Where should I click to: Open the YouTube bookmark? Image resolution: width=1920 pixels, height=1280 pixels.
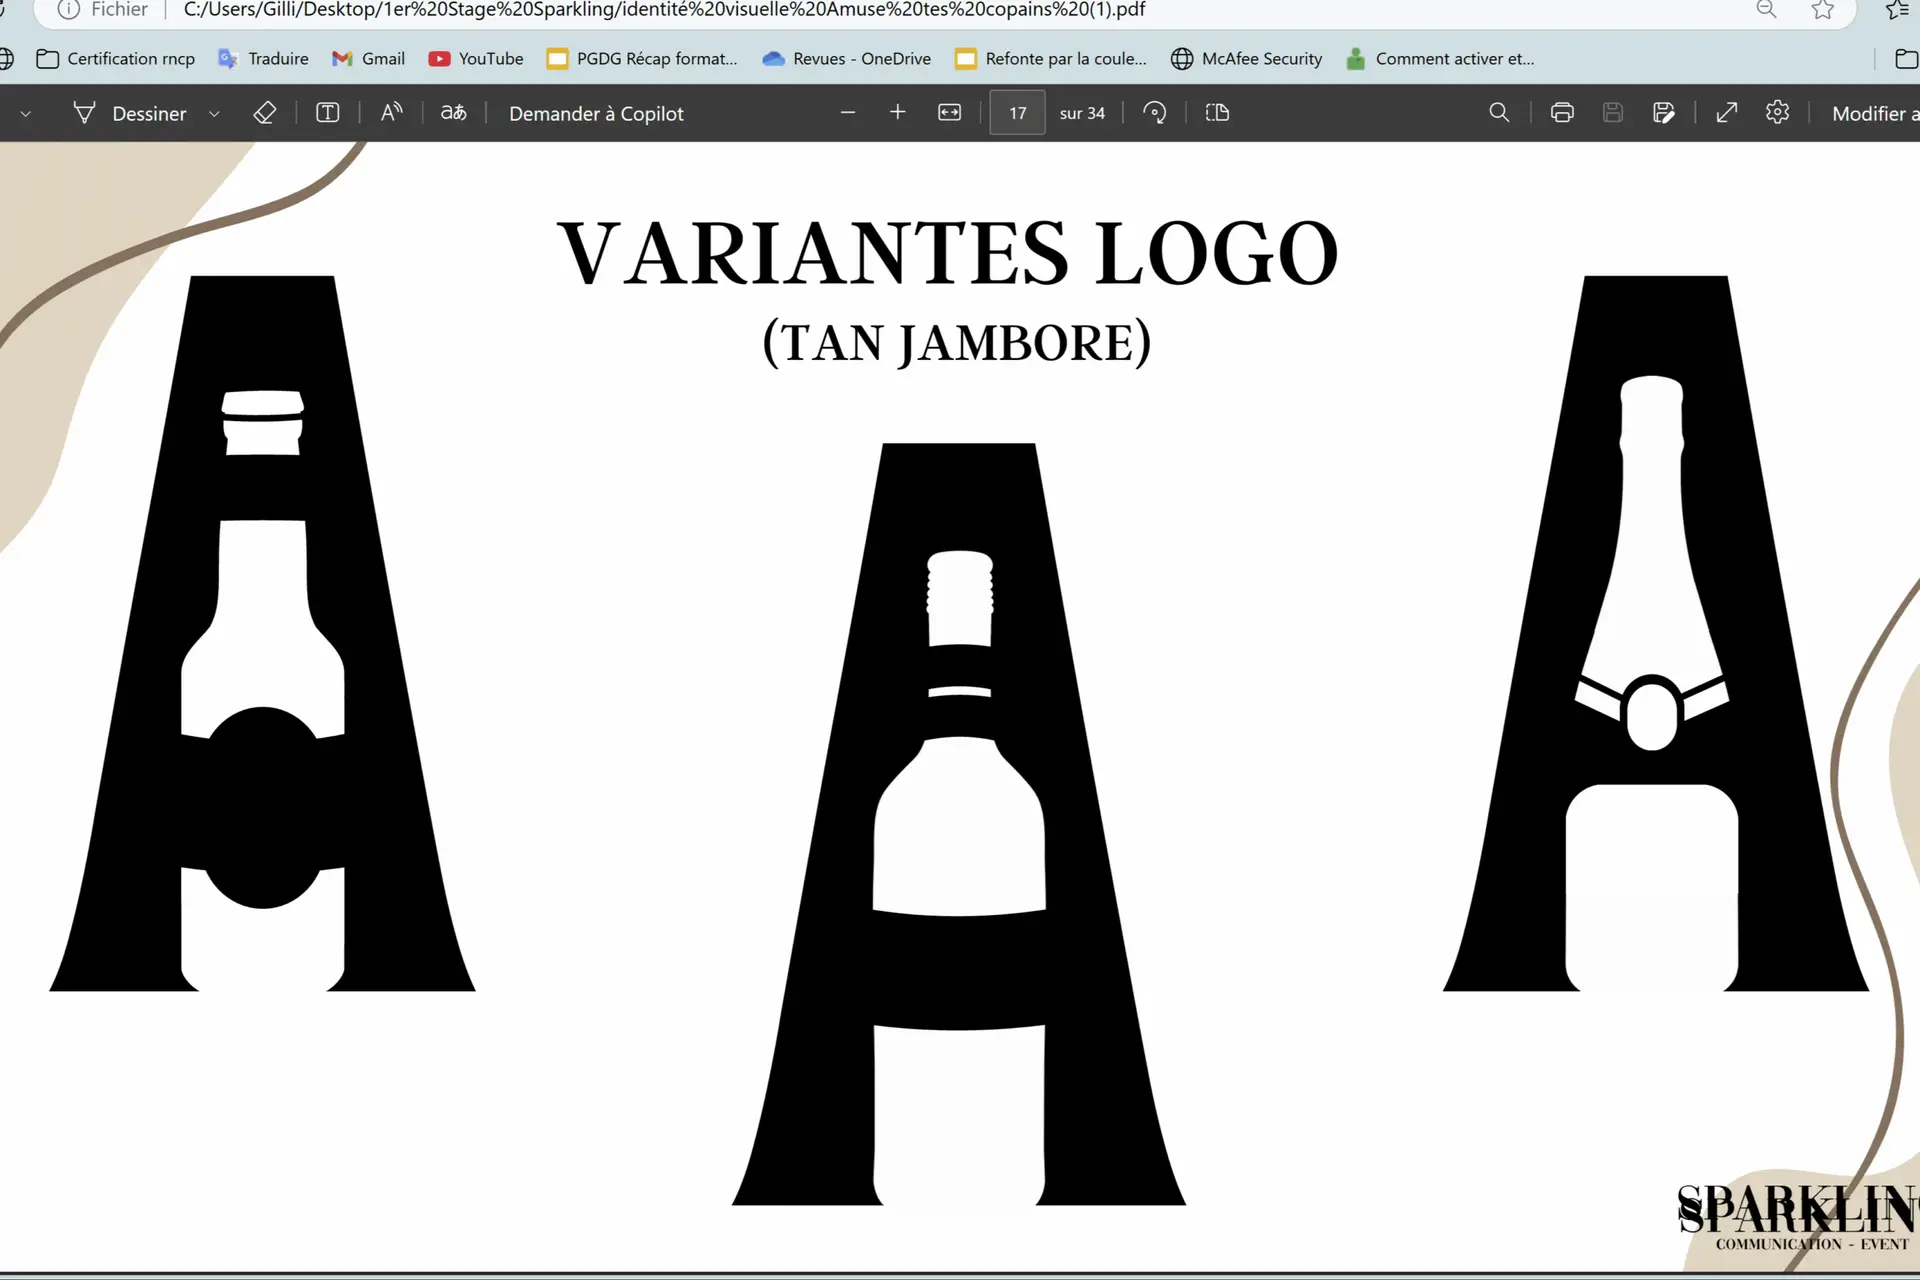point(476,59)
